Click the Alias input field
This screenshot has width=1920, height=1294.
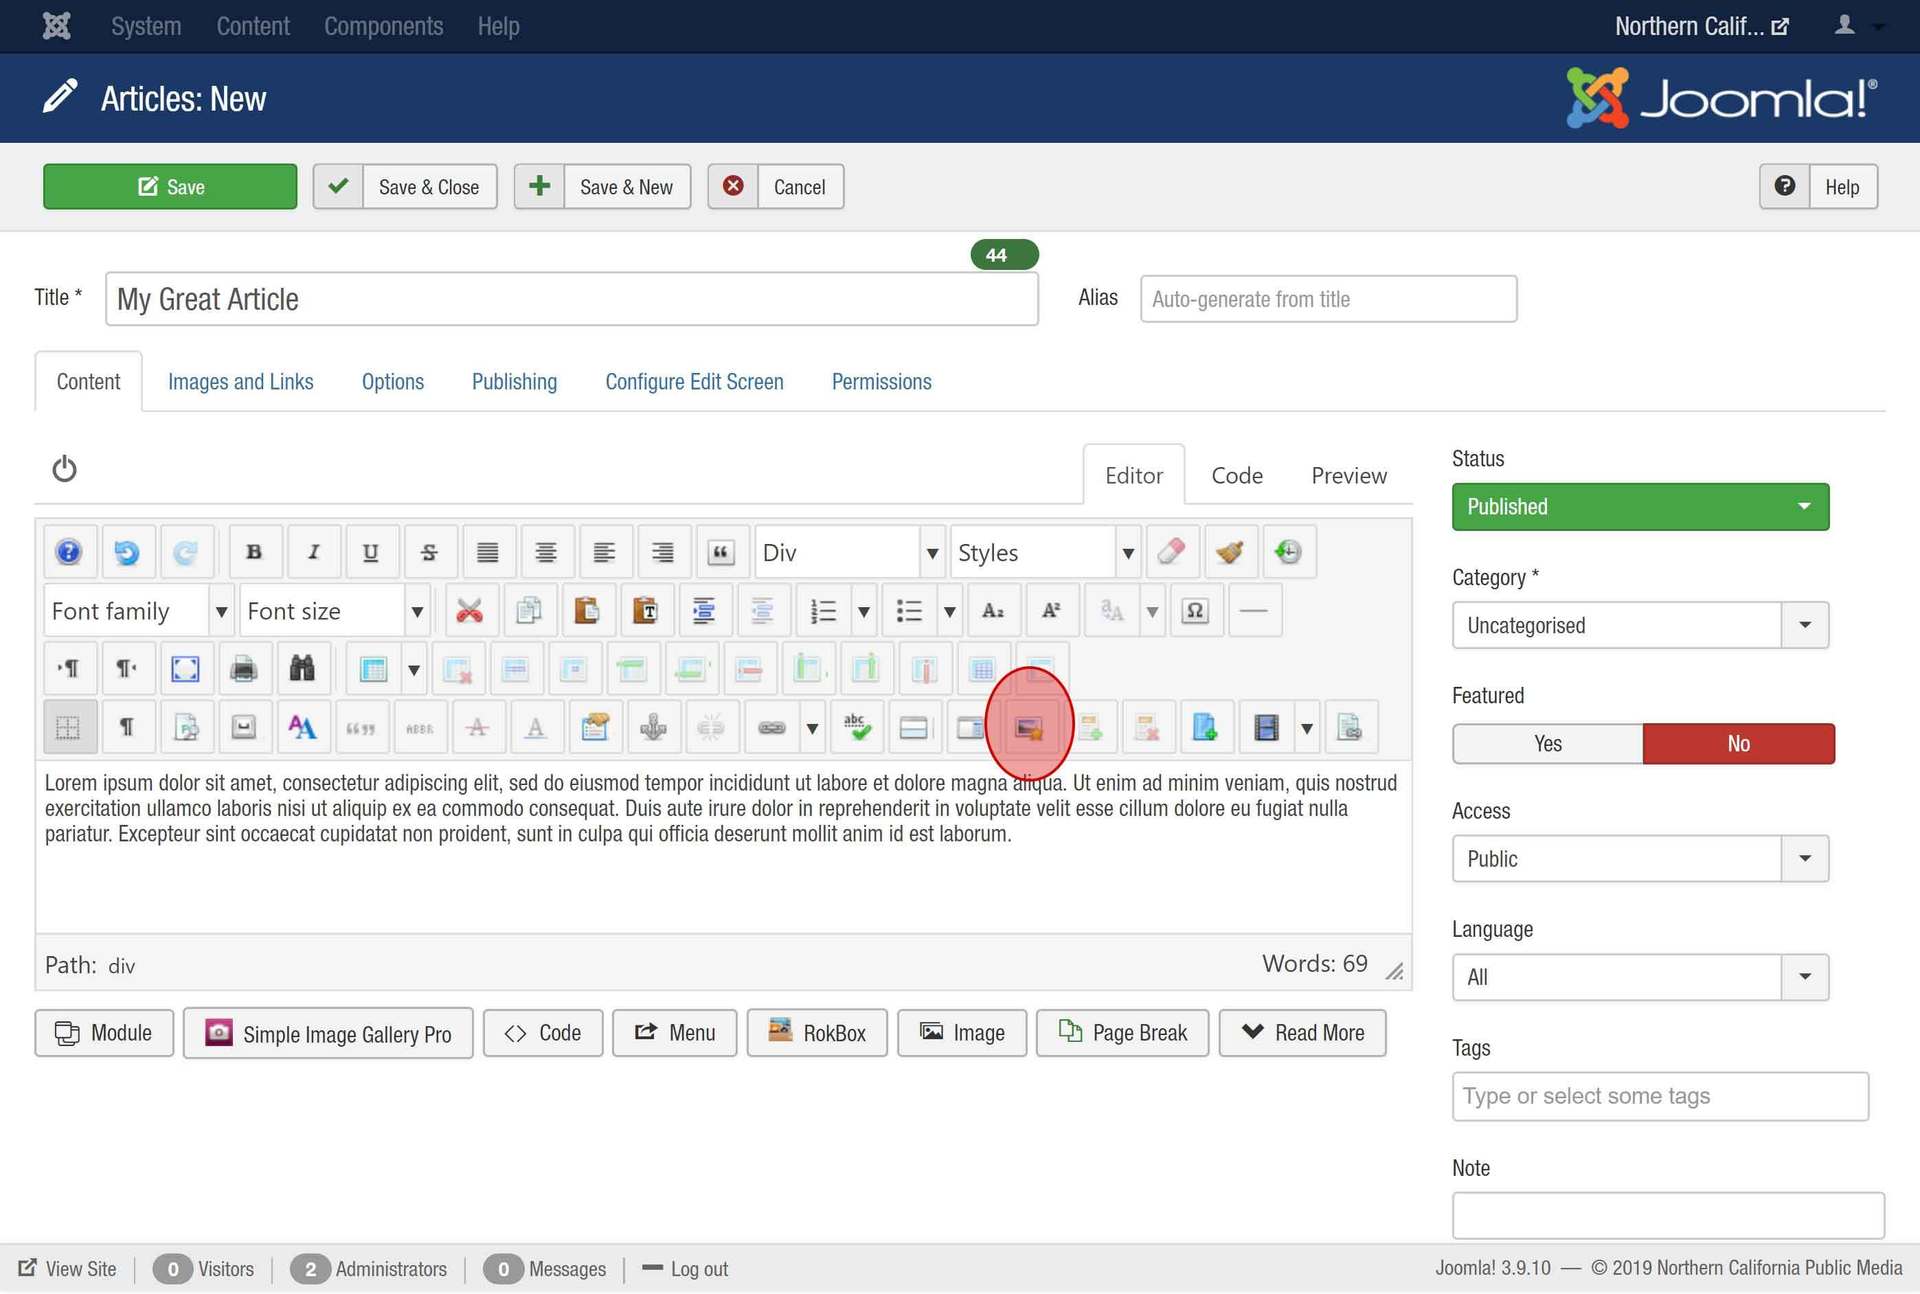point(1328,299)
